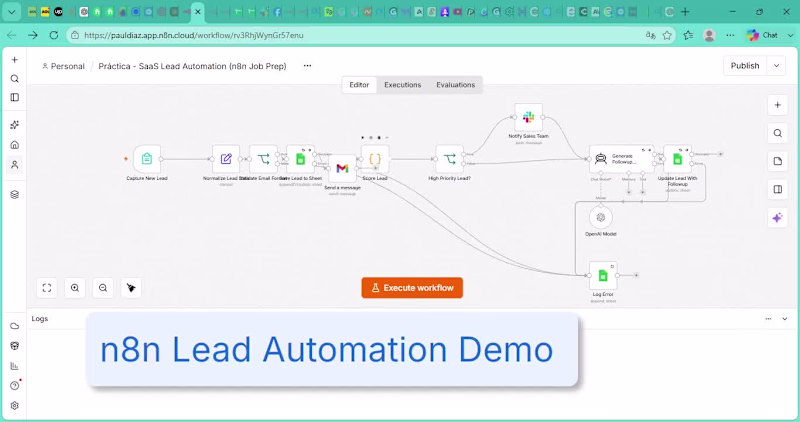The height and width of the screenshot is (422, 800).
Task: Click the workflow title Práctica - SaaS Lead Automation
Action: coord(192,66)
